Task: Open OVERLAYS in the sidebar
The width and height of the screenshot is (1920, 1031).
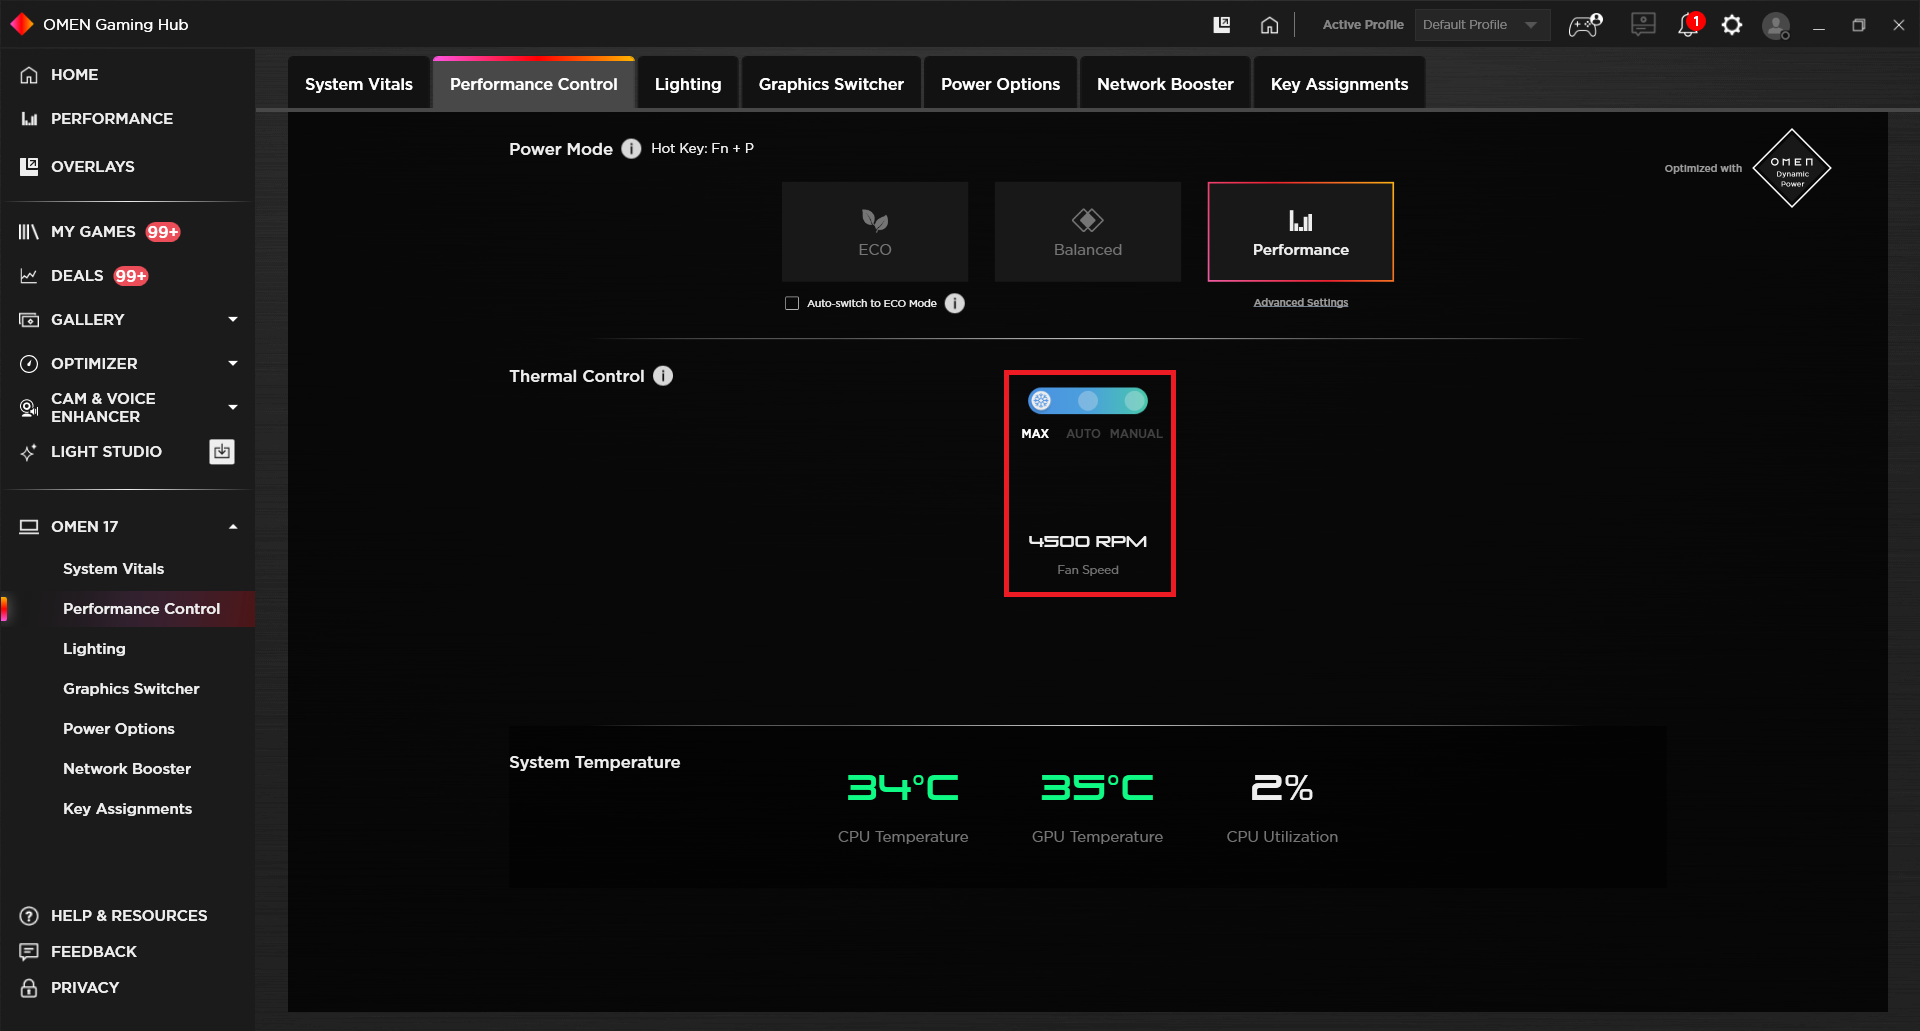Action: click(x=92, y=166)
